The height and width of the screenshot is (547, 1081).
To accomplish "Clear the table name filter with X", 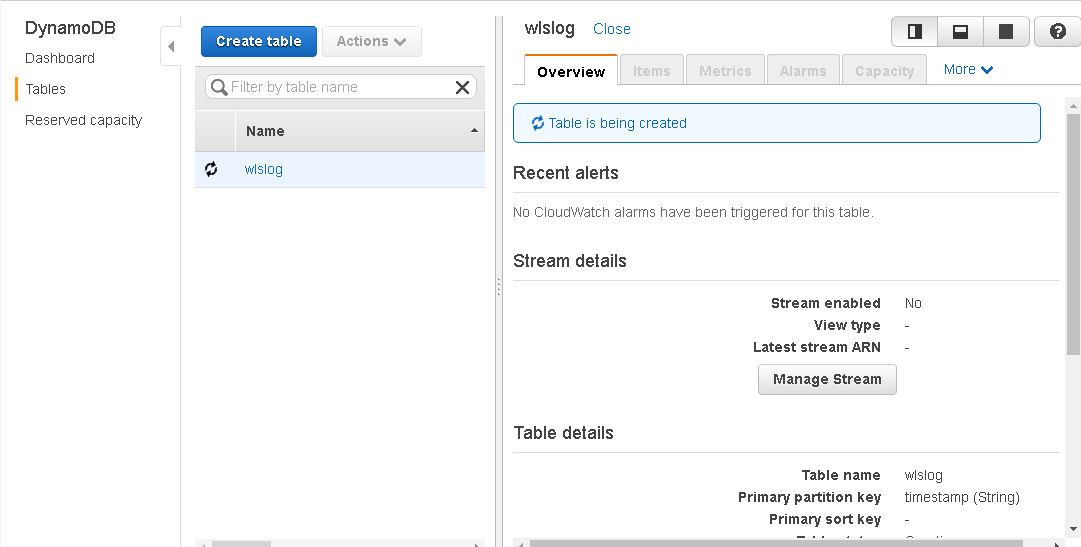I will (x=462, y=87).
